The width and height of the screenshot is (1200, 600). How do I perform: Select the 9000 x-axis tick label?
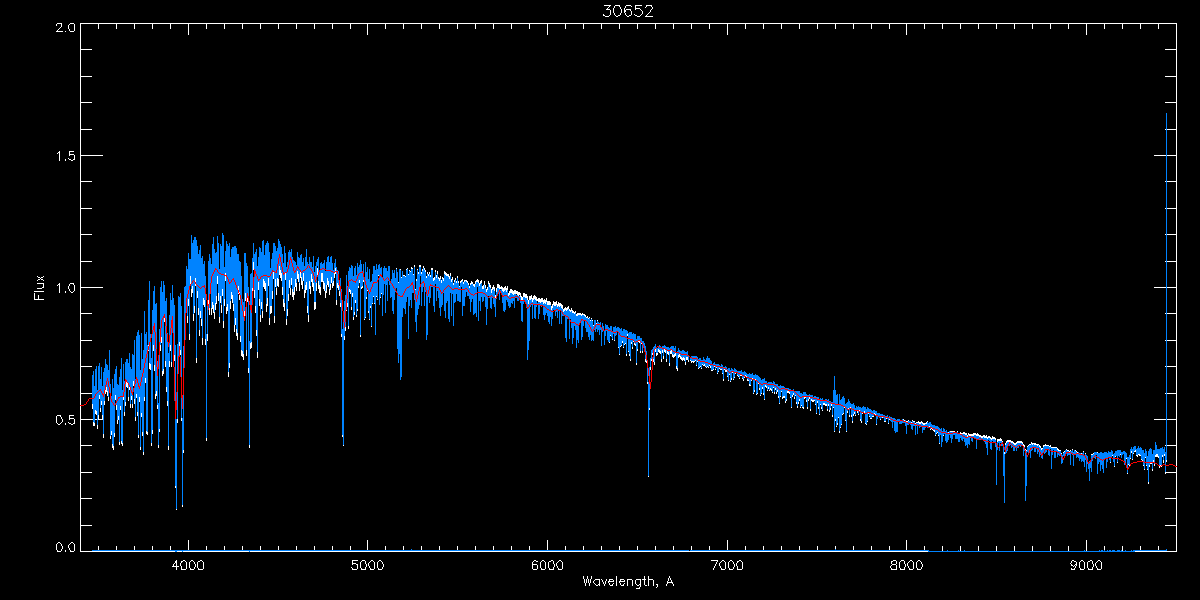(x=1086, y=564)
